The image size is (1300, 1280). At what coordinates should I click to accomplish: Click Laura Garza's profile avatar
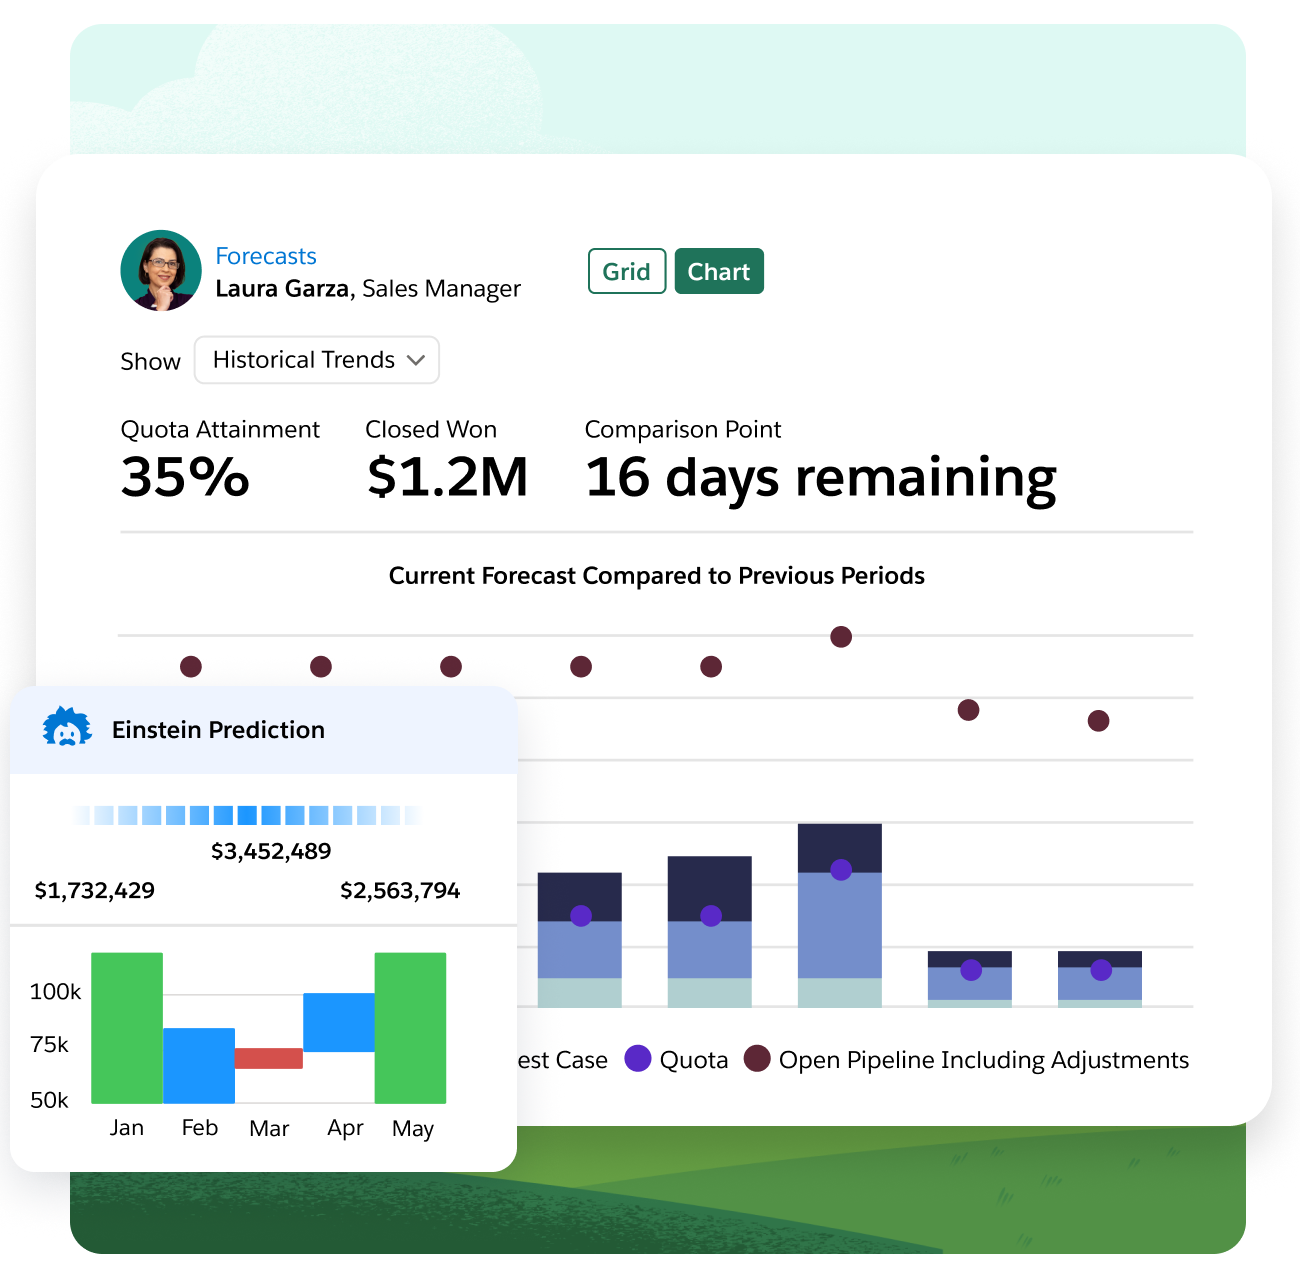click(161, 271)
